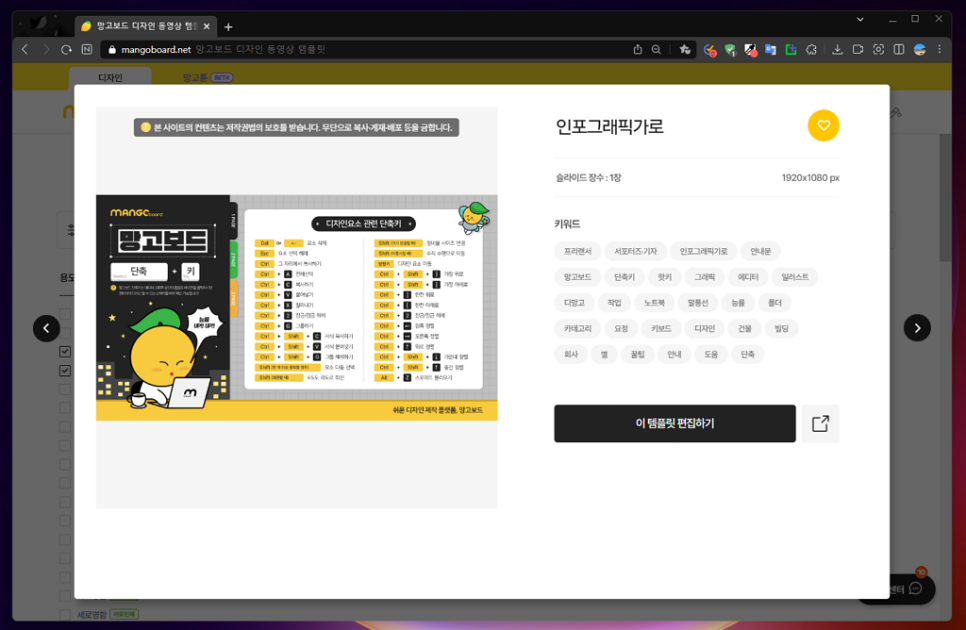Click the 프리랜서 keyword tag

577,251
